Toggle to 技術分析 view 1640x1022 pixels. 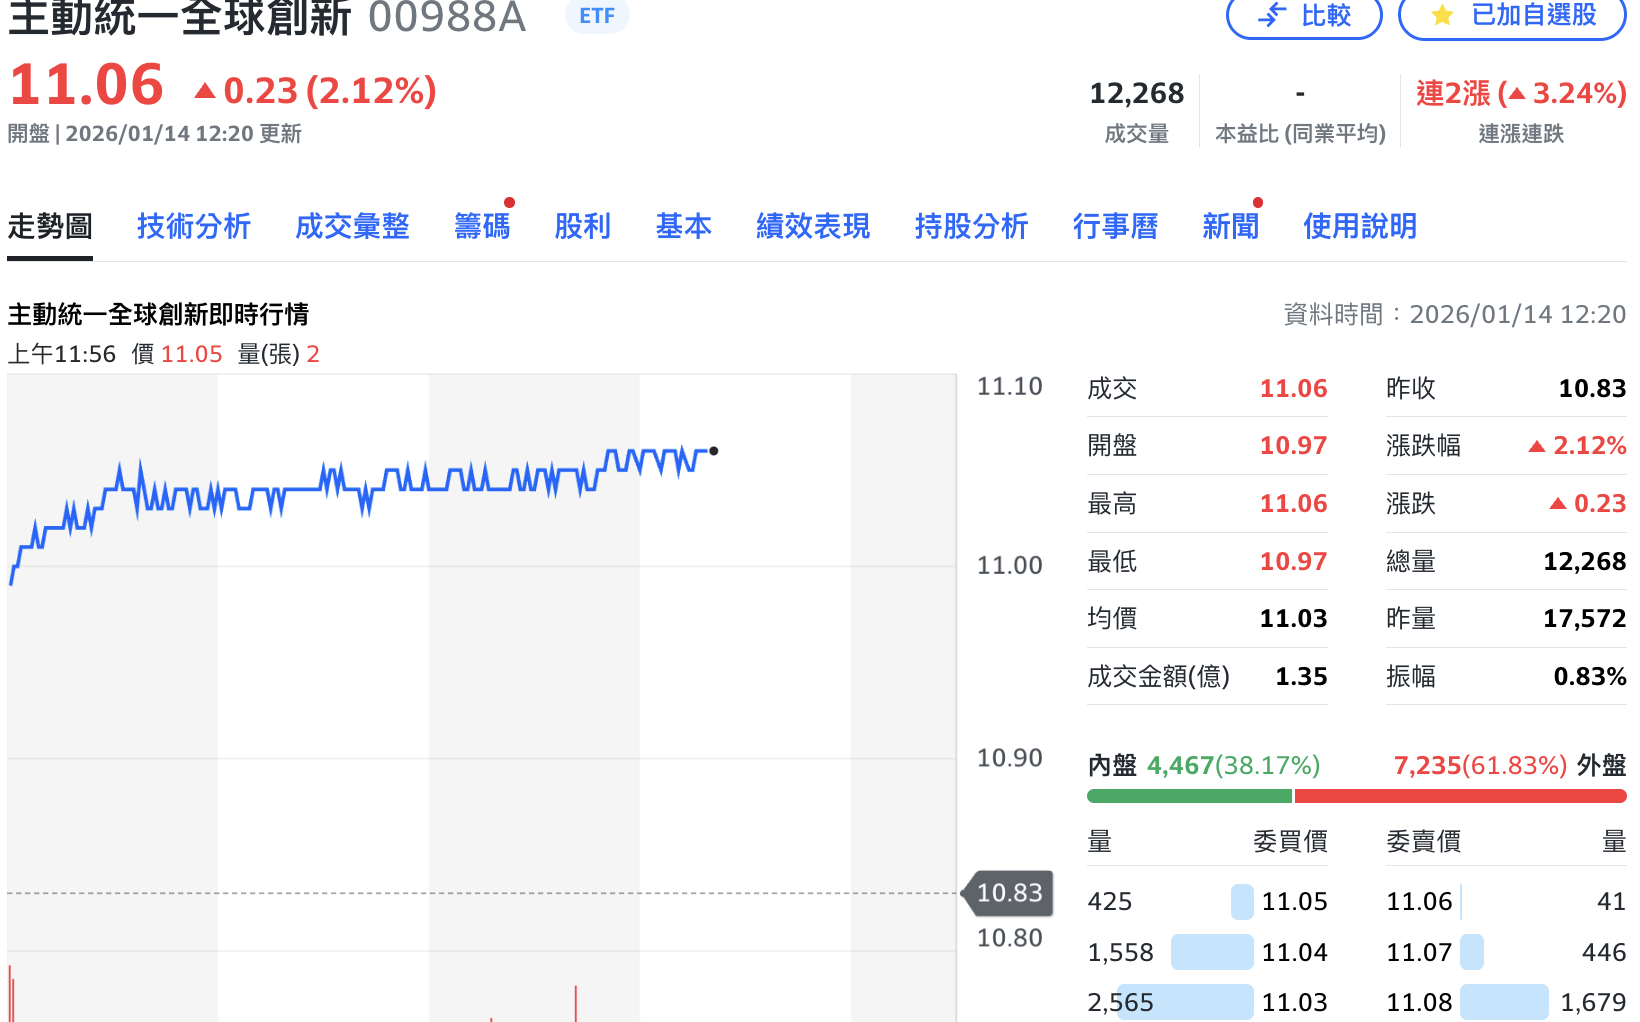(194, 226)
